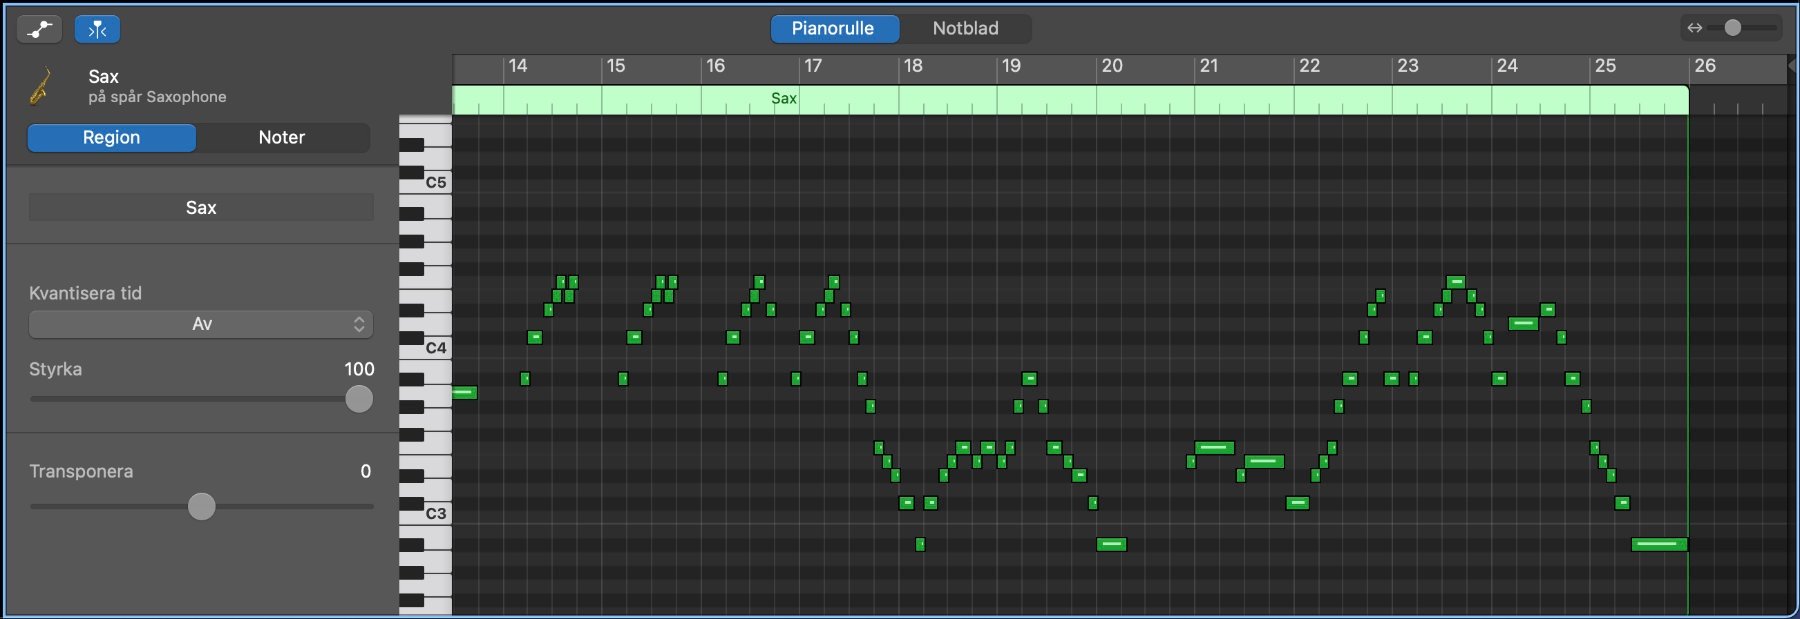
Task: Click the Kvantisera tid stepper arrows
Action: pyautogui.click(x=359, y=324)
